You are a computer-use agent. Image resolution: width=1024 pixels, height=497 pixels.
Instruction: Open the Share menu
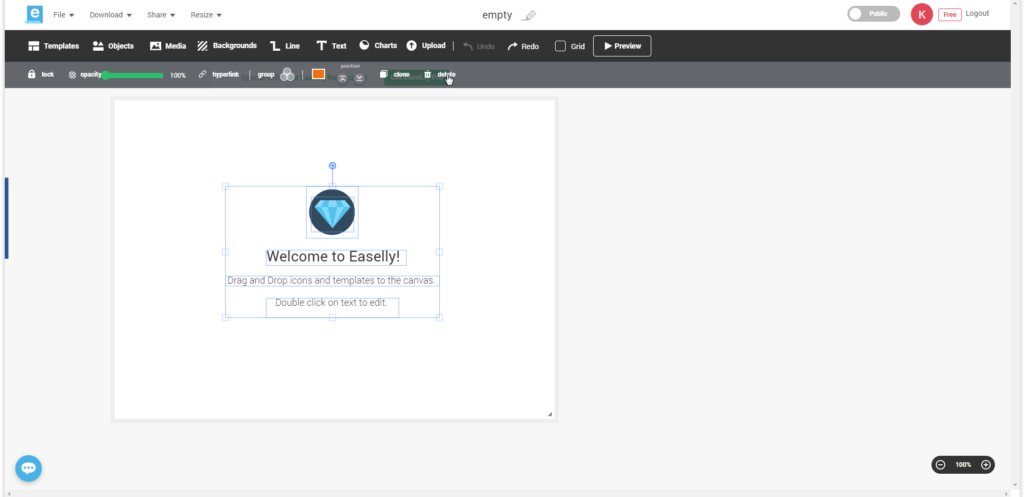click(x=161, y=15)
